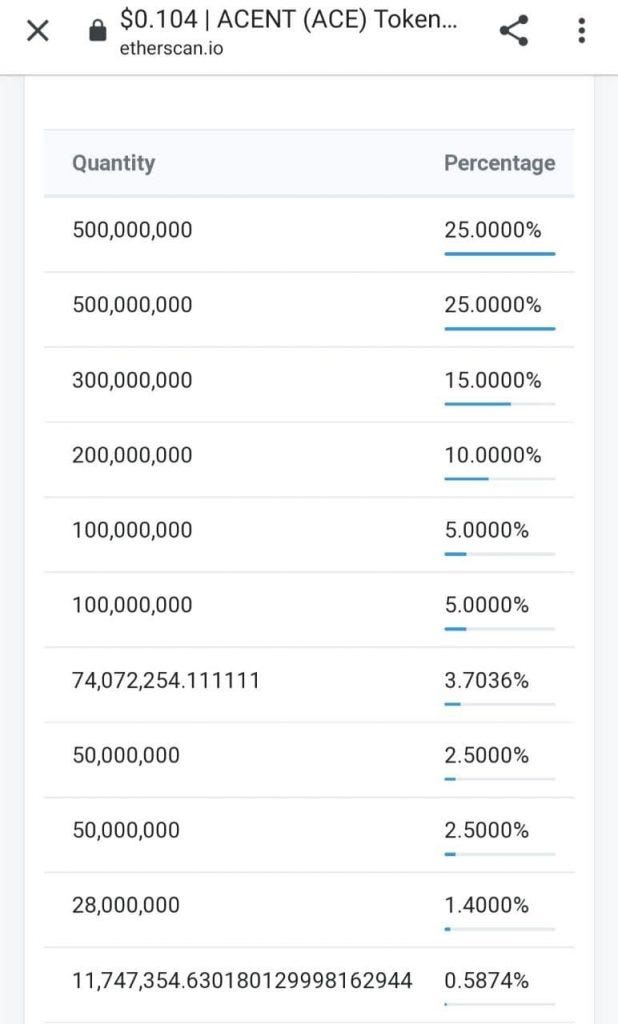This screenshot has height=1024, width=618.
Task: Select the Quantity column header
Action: click(x=114, y=163)
